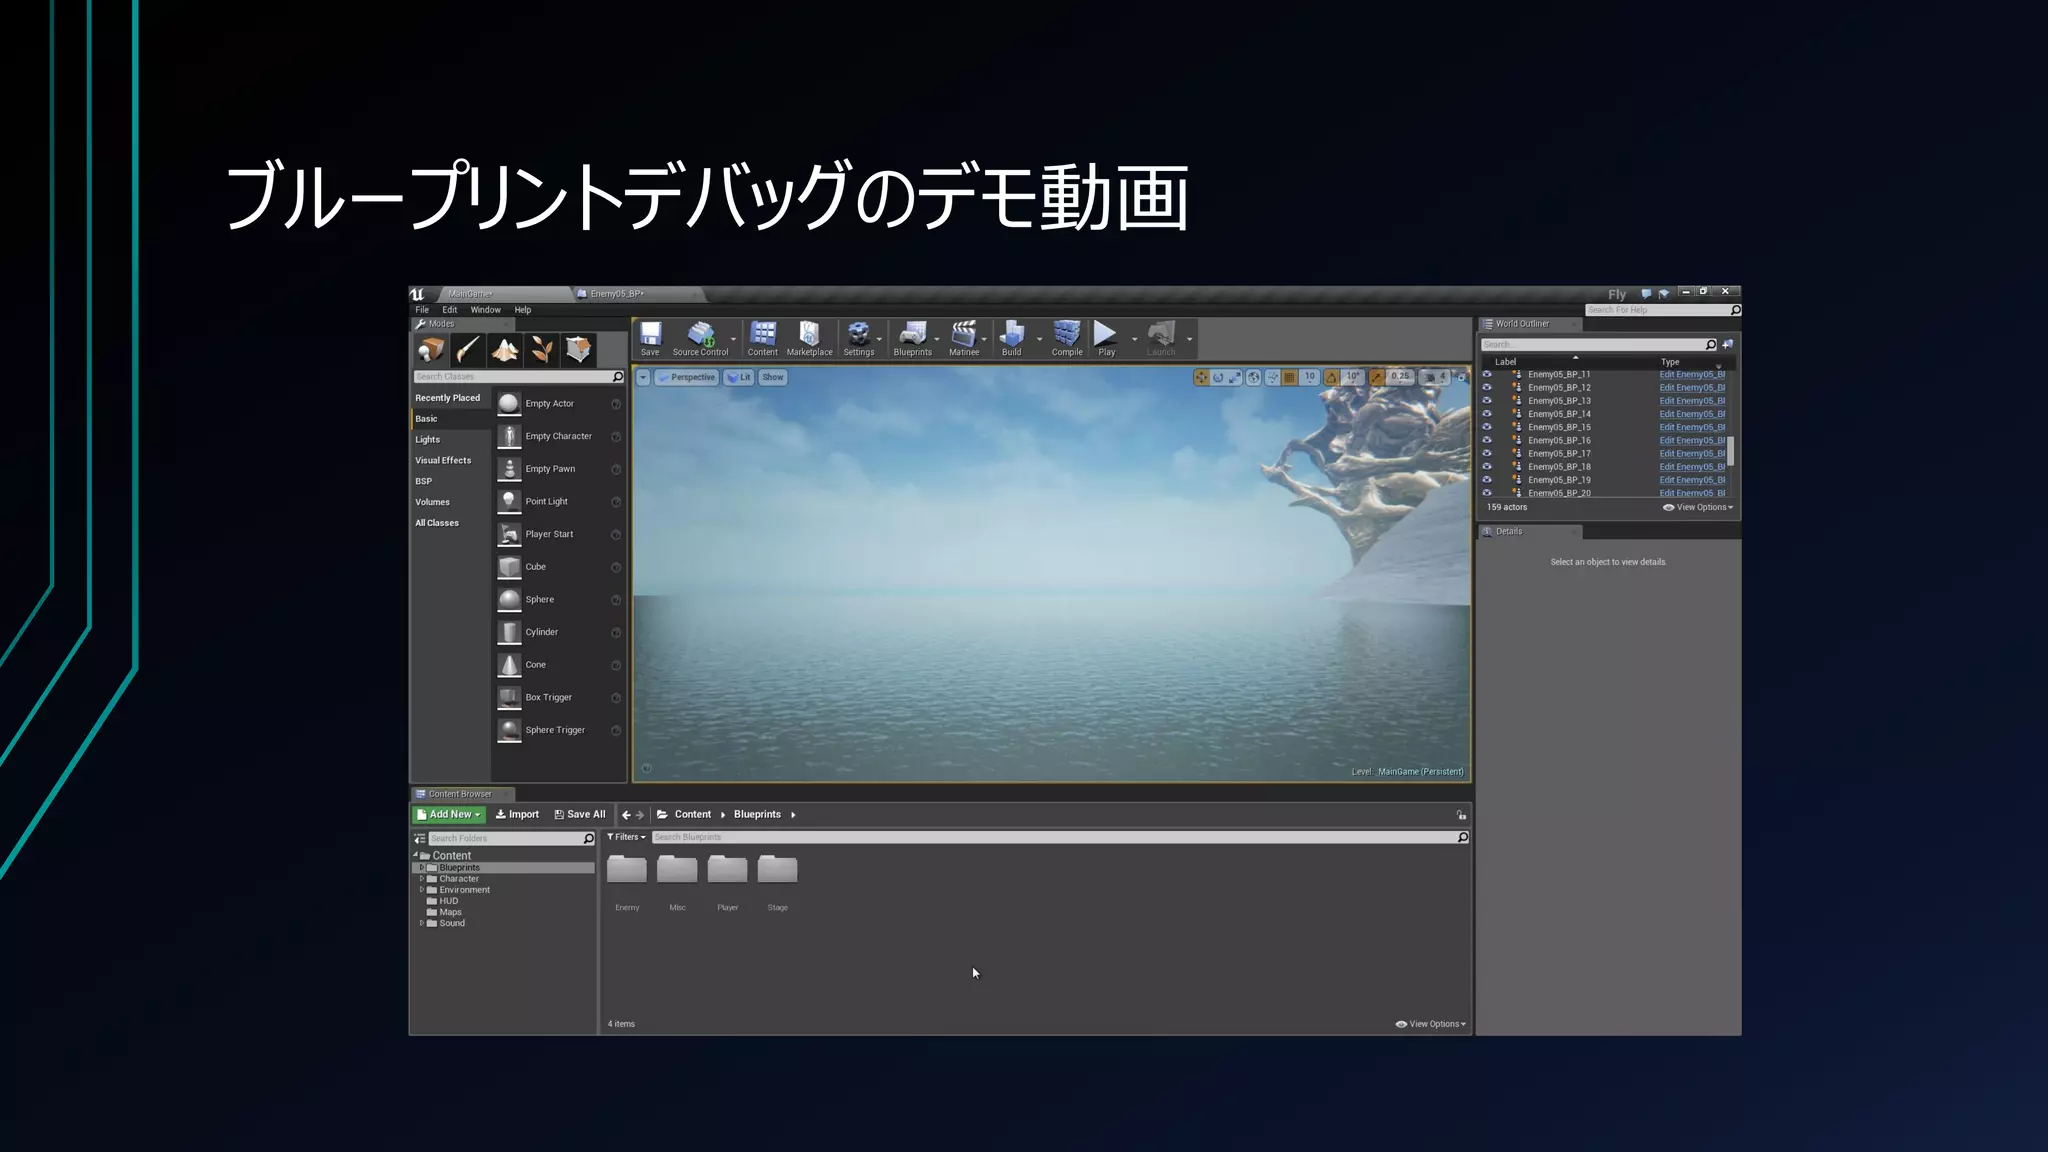Click the Show button in viewport
Viewport: 2048px width, 1152px height.
click(x=773, y=378)
